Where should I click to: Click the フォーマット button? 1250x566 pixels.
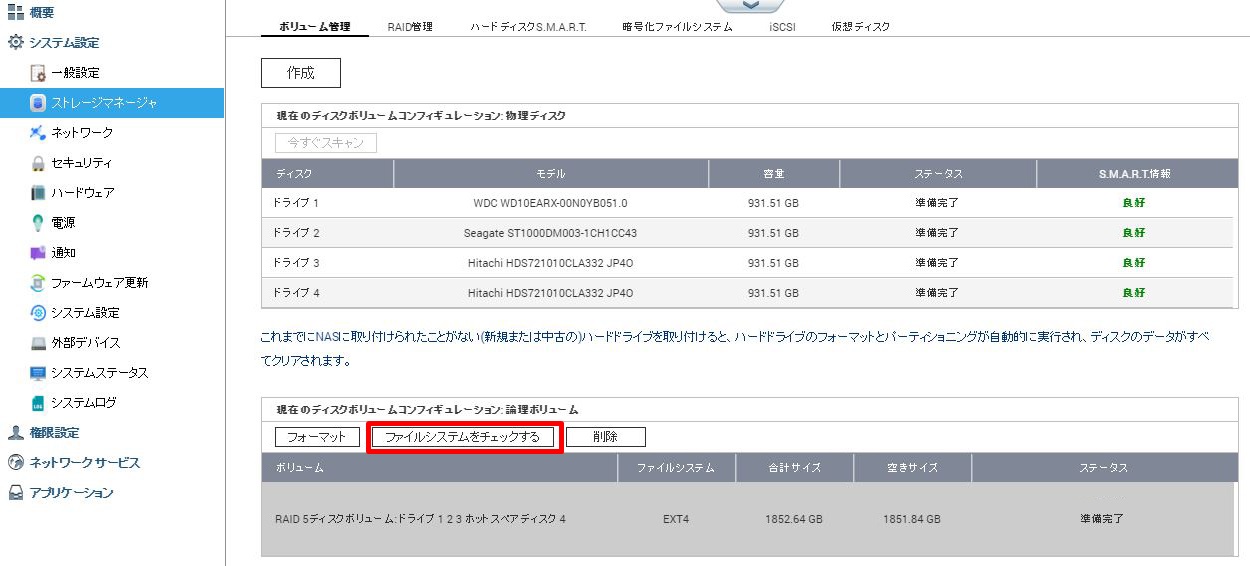317,437
